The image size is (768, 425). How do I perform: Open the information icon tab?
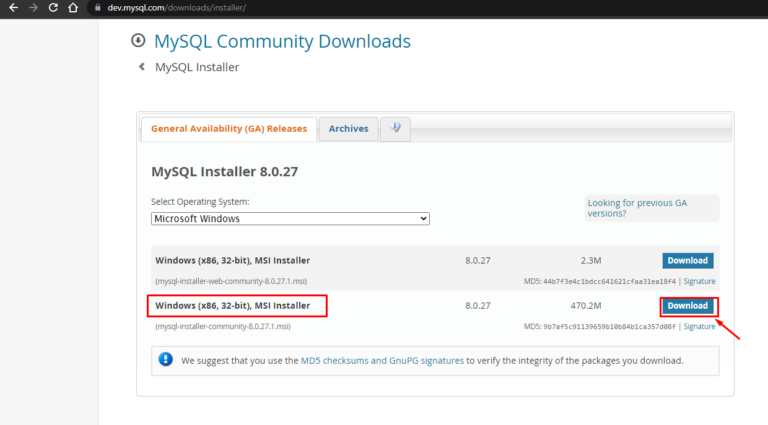coord(395,129)
